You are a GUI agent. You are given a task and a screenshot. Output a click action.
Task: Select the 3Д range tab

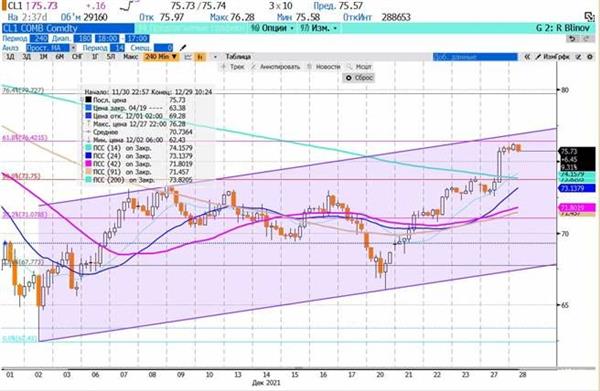(x=26, y=57)
